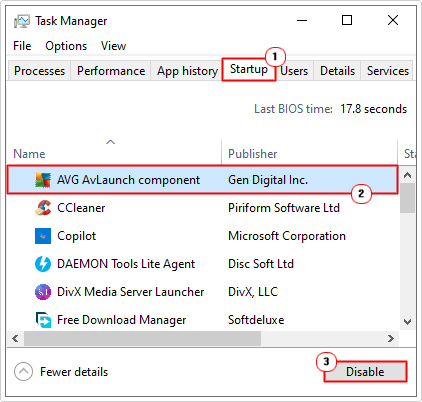Switch to the Details tab
422x402 pixels.
[x=337, y=71]
